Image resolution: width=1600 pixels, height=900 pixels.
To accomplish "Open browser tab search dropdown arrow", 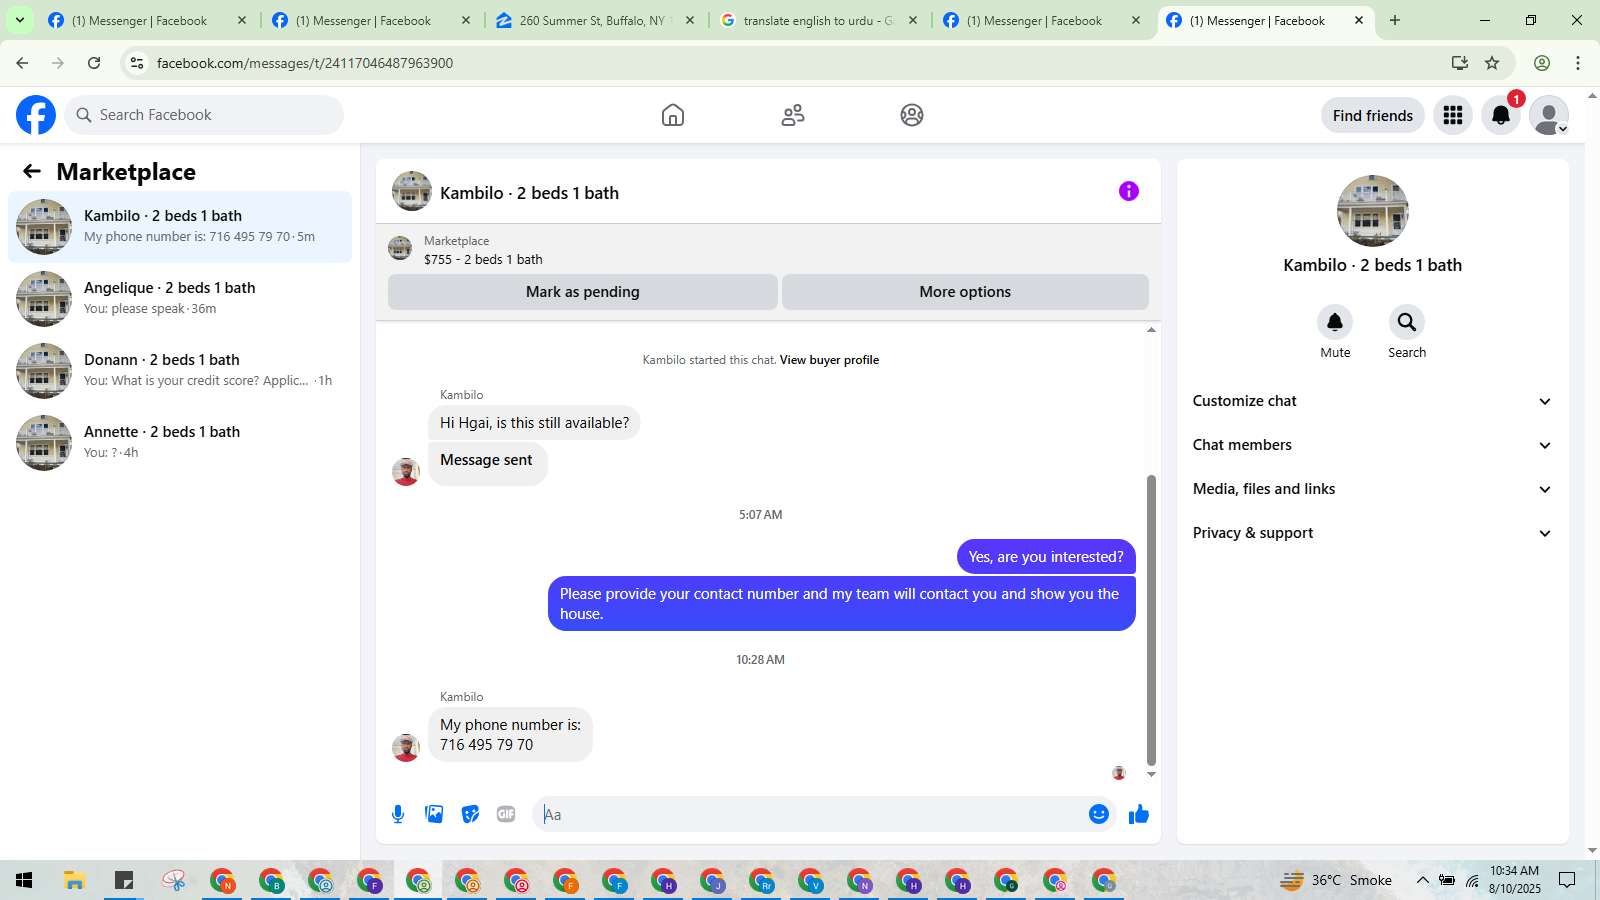I will pos(19,20).
